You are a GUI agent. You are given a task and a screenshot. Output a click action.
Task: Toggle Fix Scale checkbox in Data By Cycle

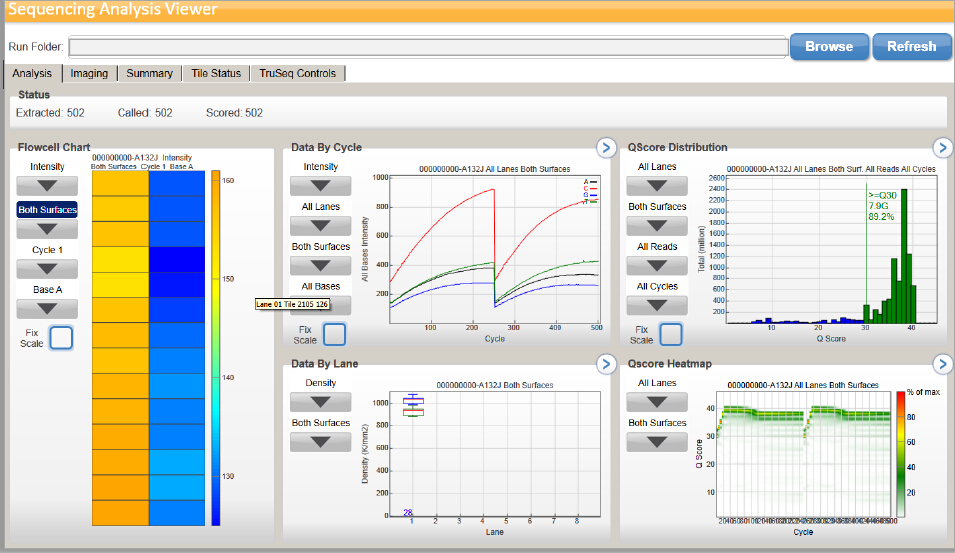[x=334, y=334]
